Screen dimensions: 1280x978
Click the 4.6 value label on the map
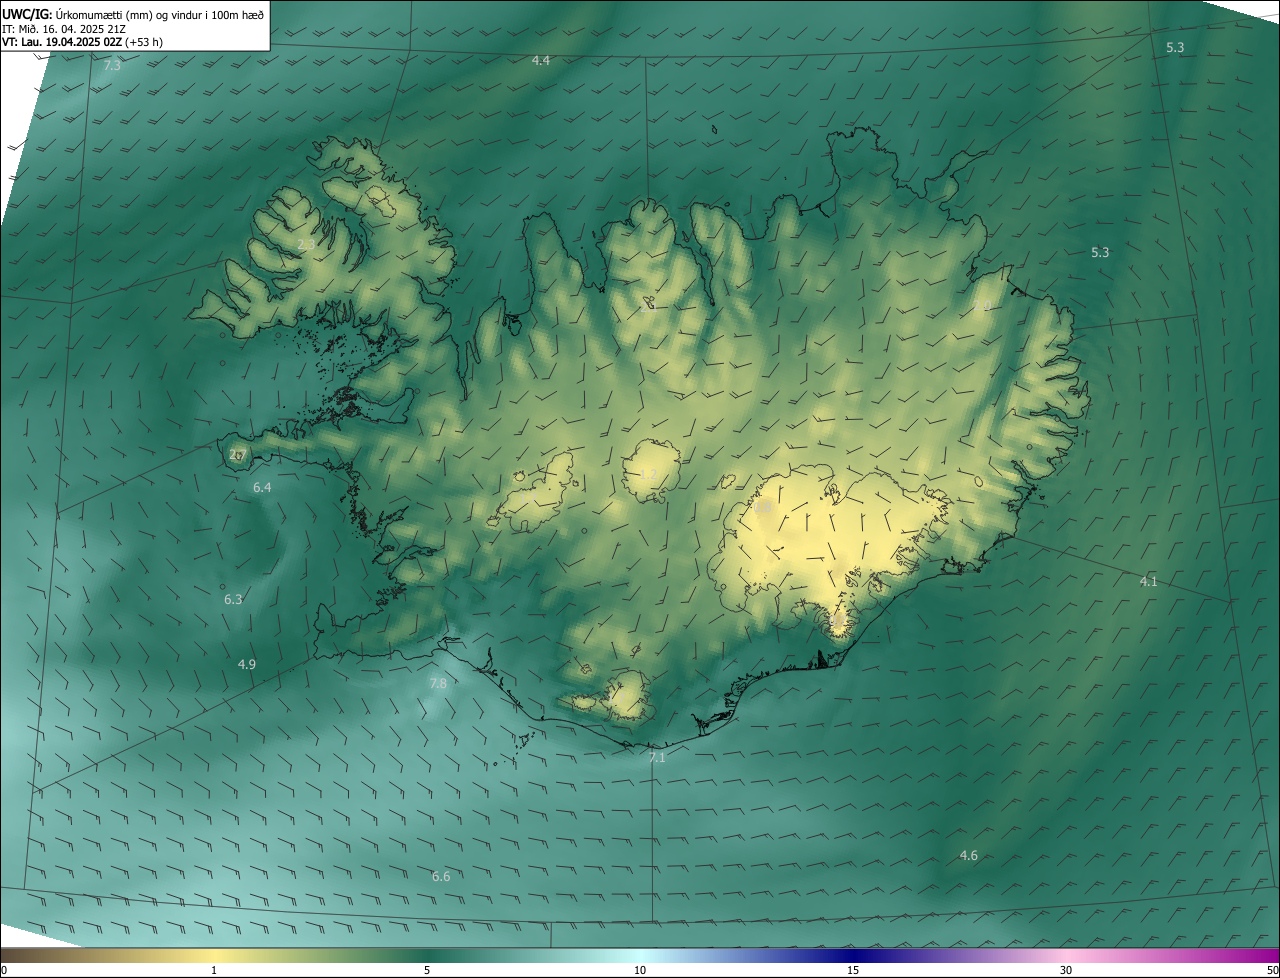969,855
